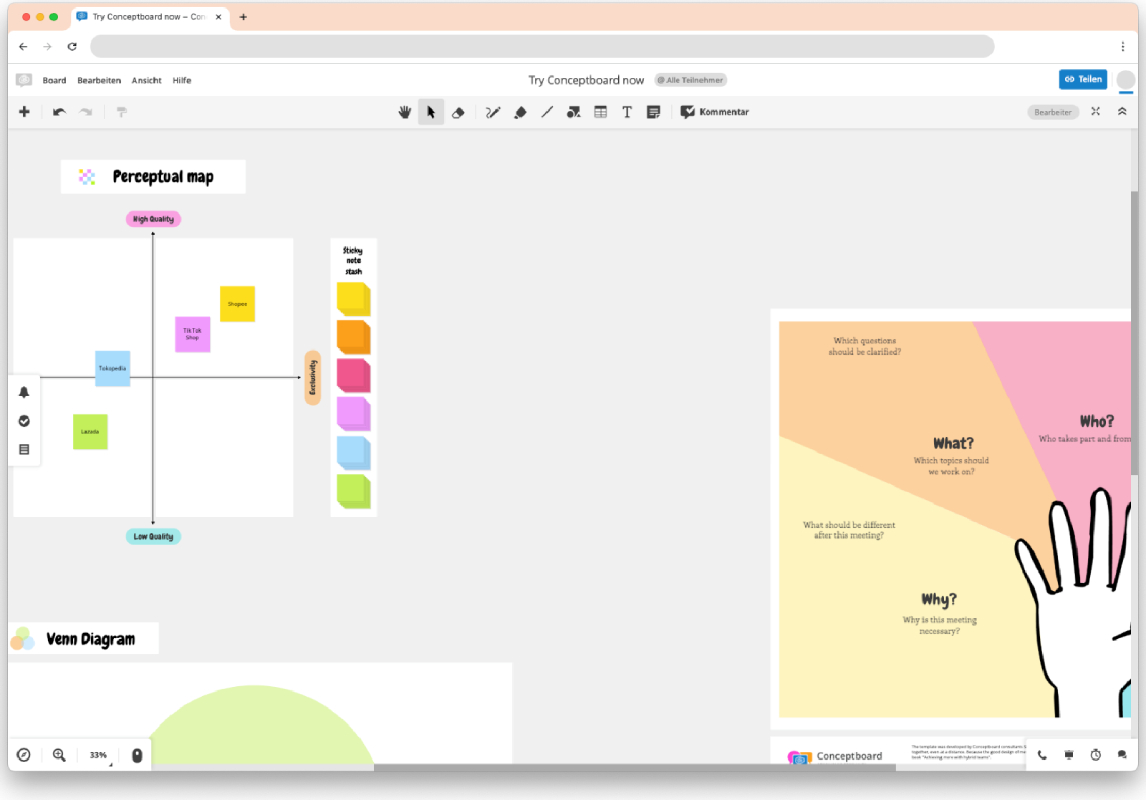Click the browser back button
The height and width of the screenshot is (800, 1146).
(x=23, y=46)
